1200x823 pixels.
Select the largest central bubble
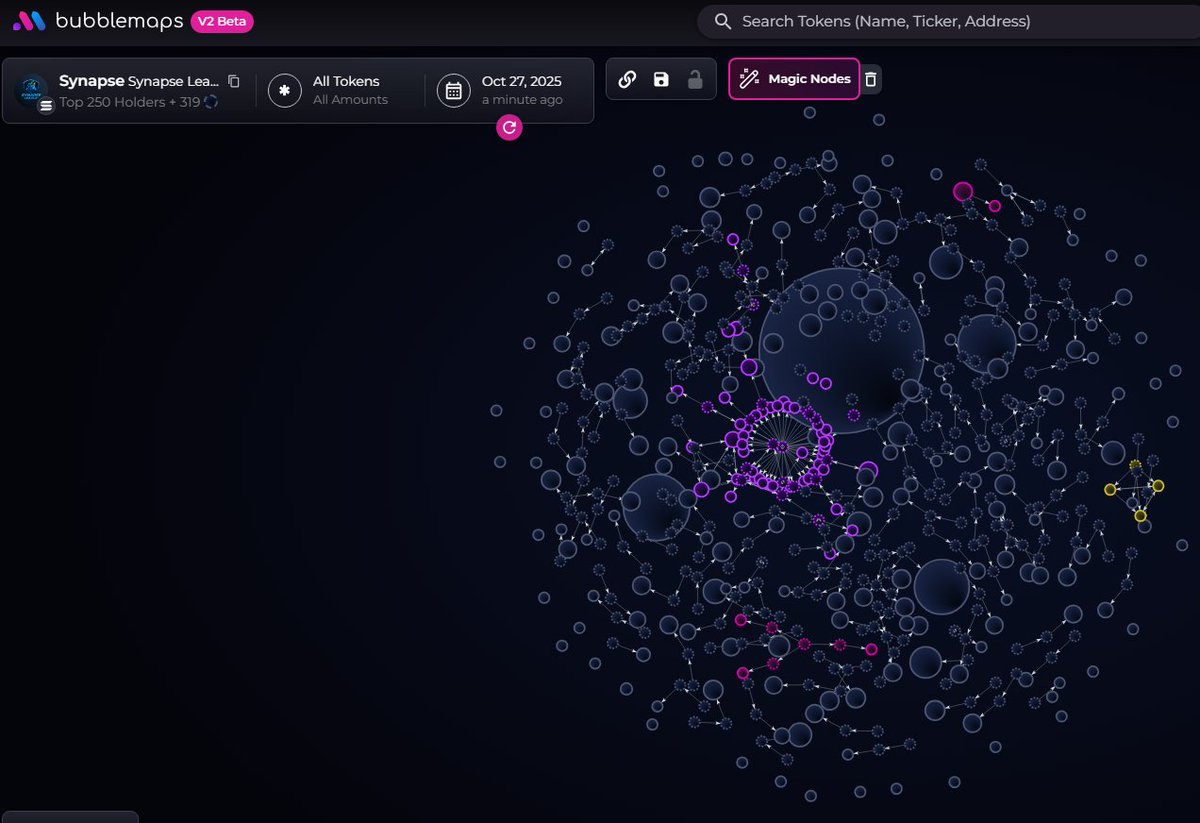[840, 351]
